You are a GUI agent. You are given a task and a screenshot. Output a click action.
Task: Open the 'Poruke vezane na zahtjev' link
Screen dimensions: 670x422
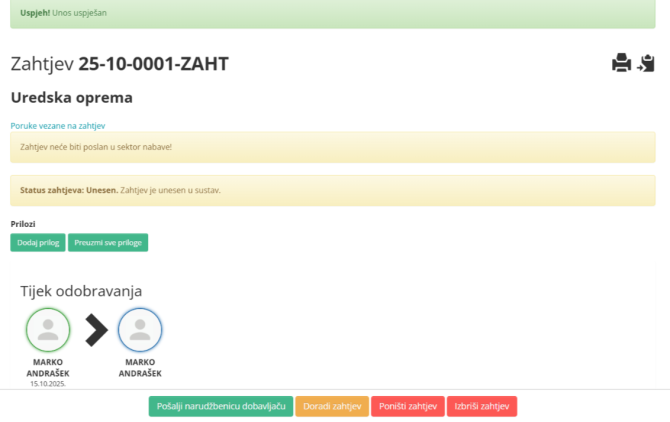(x=57, y=125)
